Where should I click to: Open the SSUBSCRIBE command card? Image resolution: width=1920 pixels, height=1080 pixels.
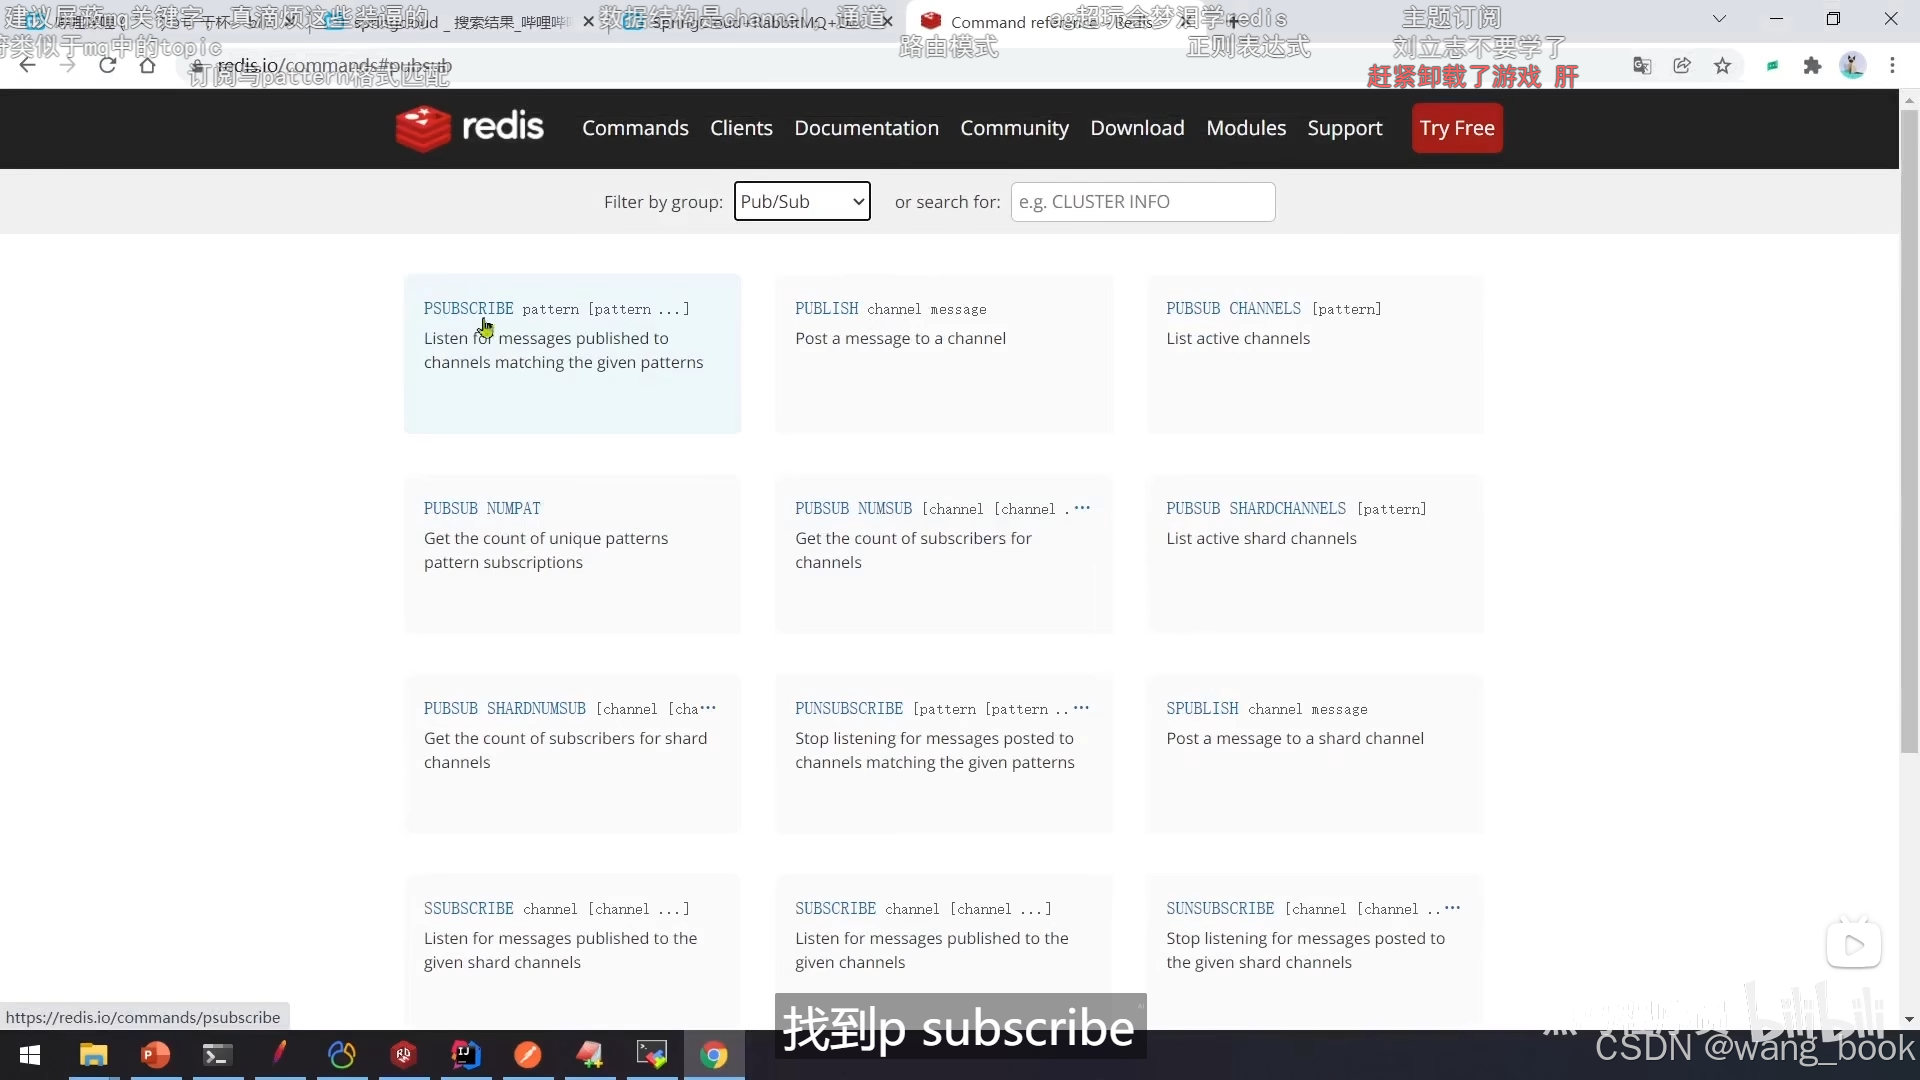[x=572, y=950]
